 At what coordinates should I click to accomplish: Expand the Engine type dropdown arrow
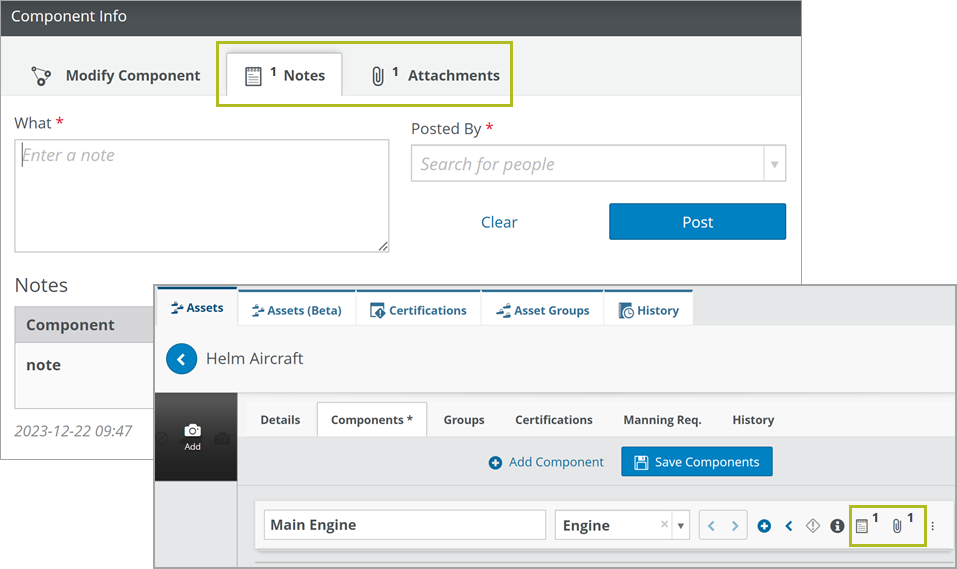click(681, 526)
